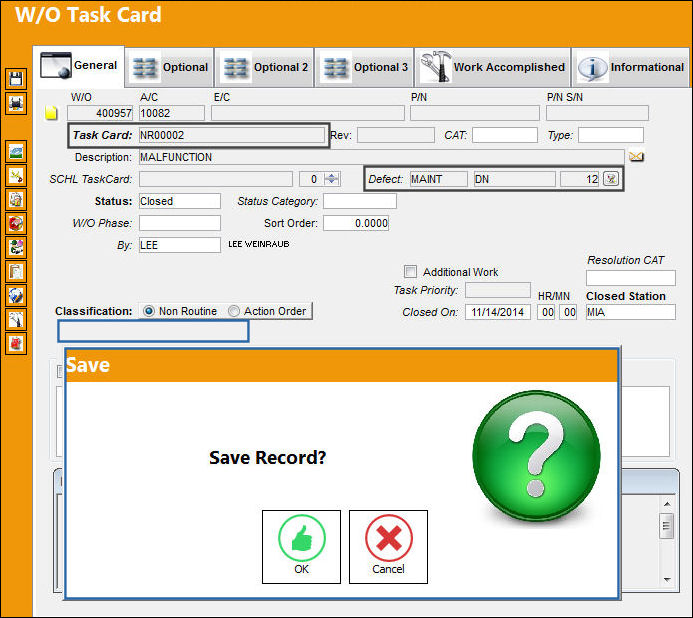Click the landscape picture icon in sidebar
The image size is (693, 618).
pos(16,152)
